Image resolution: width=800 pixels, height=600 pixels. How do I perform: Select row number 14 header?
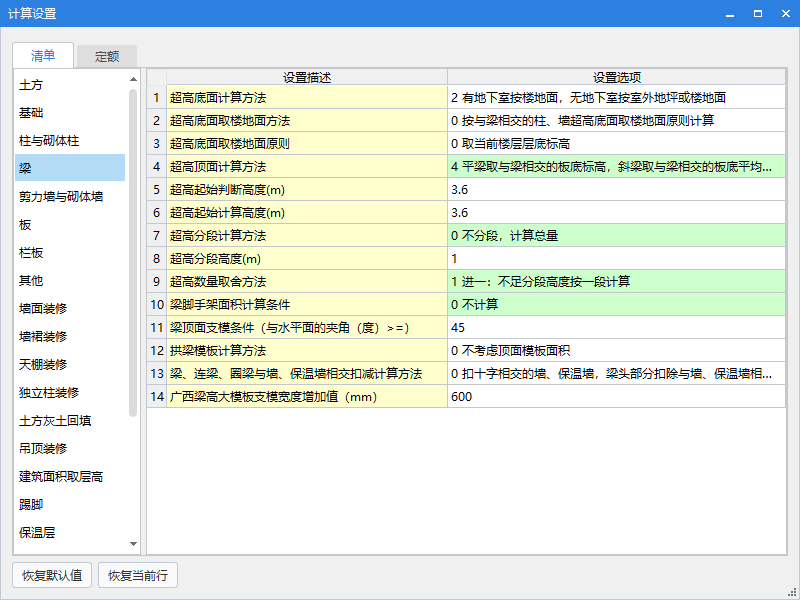point(157,396)
